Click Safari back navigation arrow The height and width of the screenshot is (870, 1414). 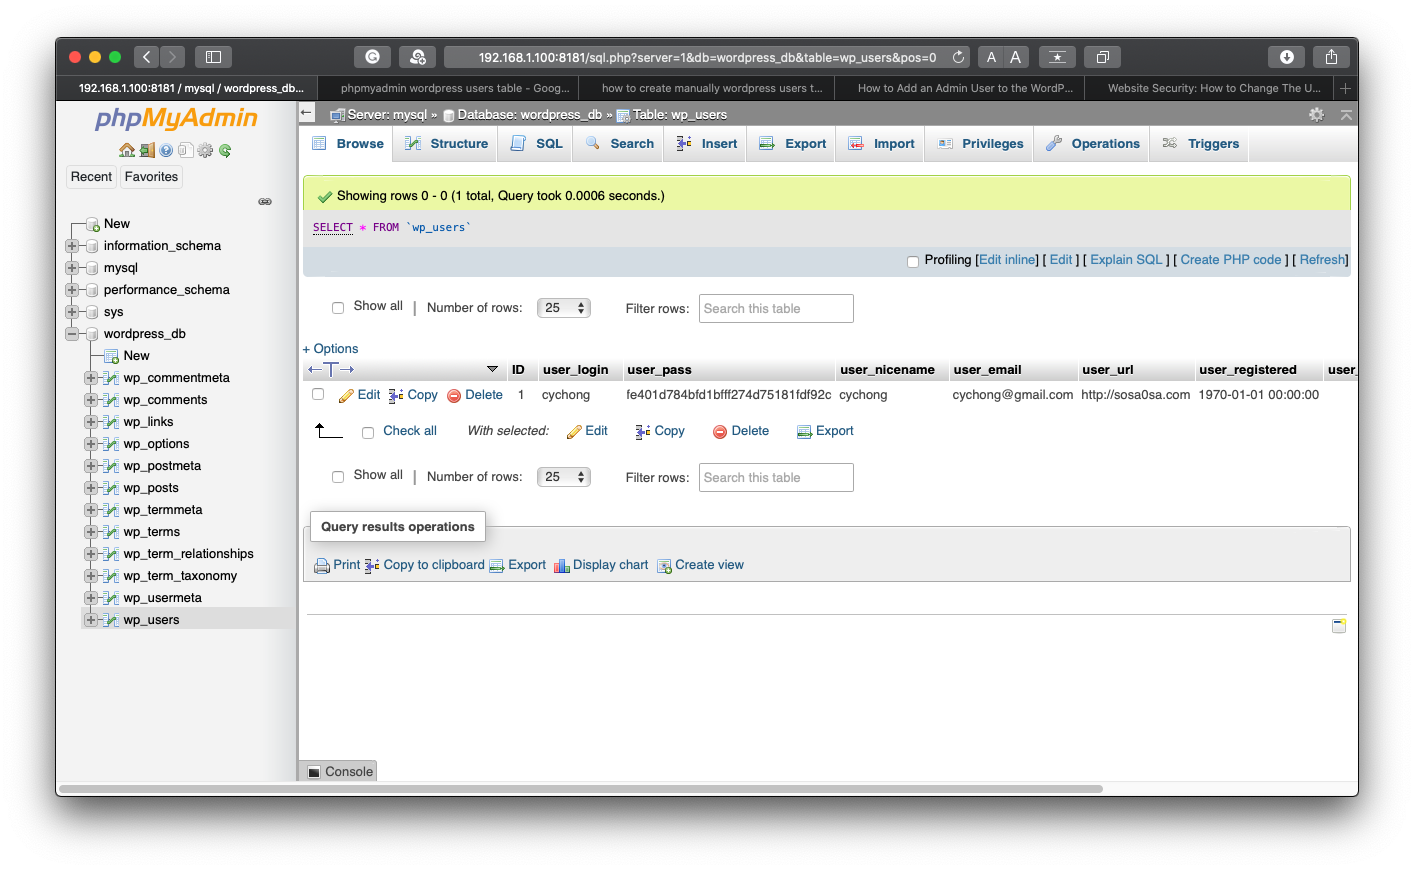(147, 57)
